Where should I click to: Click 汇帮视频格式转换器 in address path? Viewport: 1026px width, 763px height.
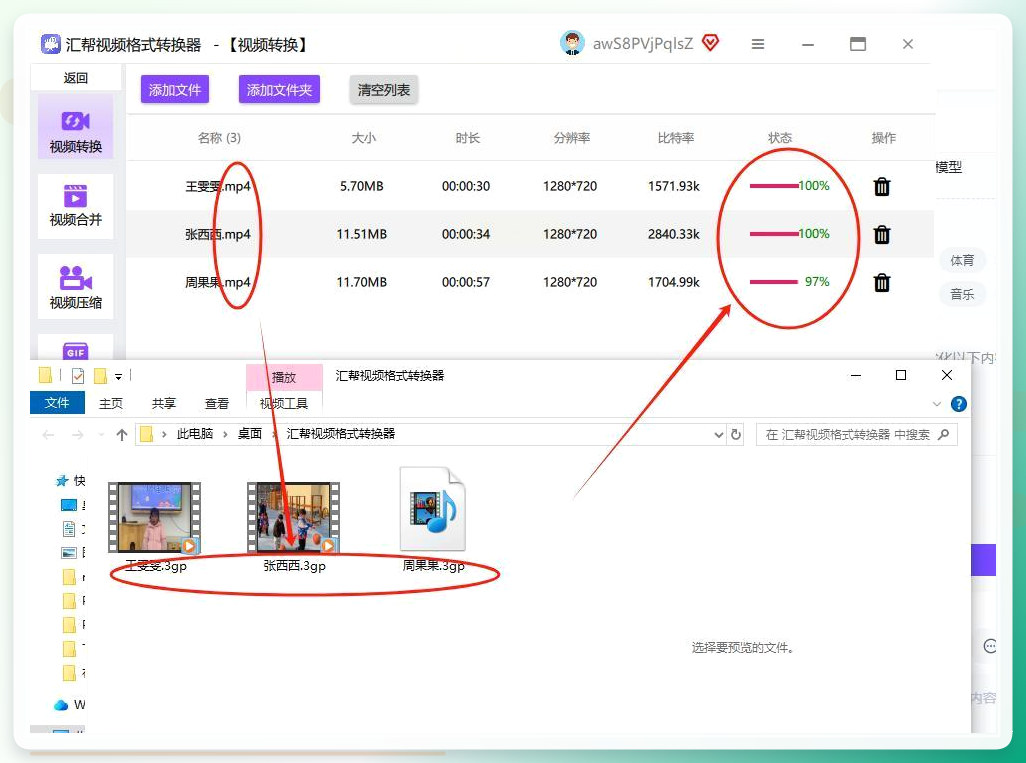341,434
